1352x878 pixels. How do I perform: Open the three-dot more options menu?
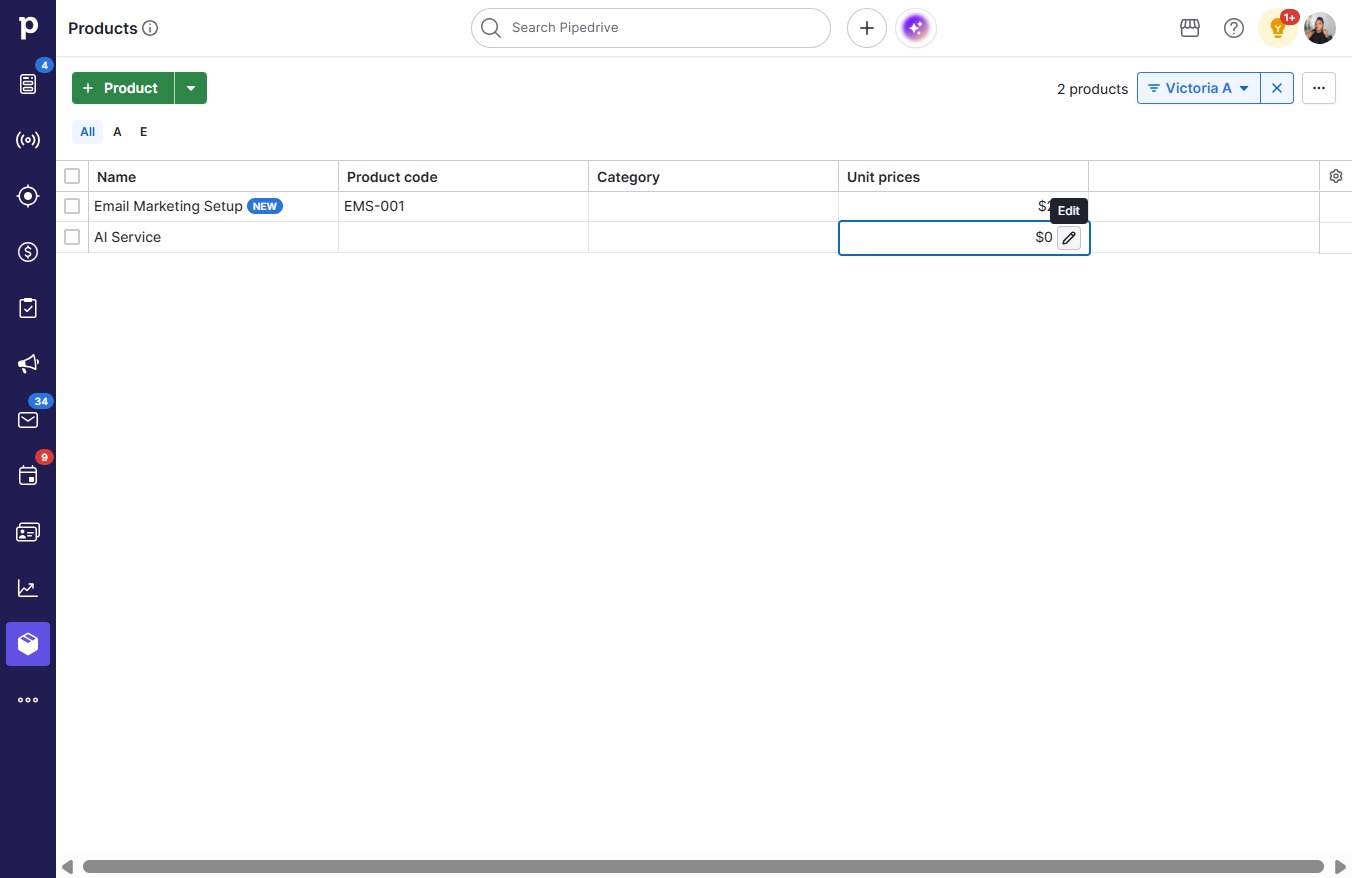1319,88
